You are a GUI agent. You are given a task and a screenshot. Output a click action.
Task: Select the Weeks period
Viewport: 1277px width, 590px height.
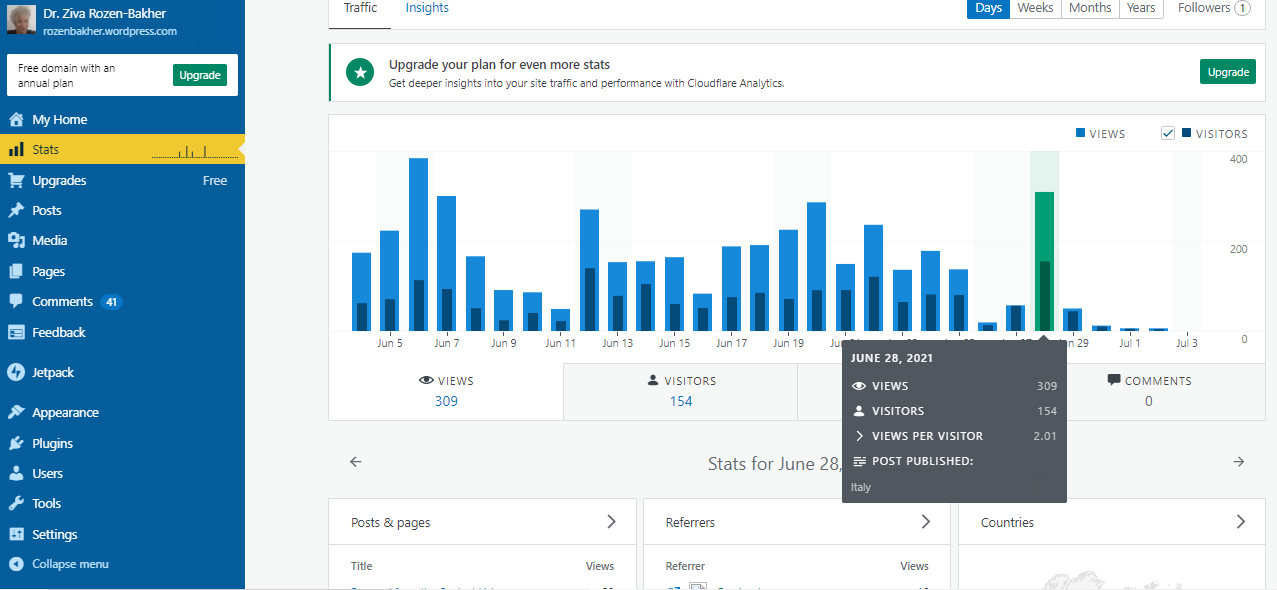1035,8
